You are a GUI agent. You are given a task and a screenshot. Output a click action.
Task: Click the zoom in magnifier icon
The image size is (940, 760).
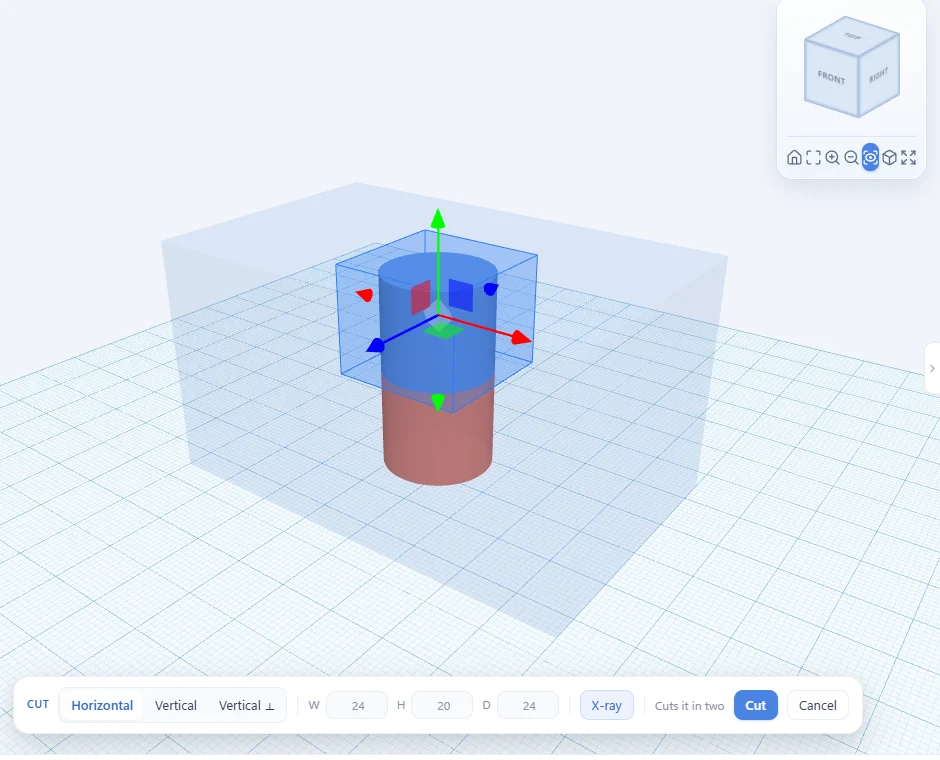point(832,158)
